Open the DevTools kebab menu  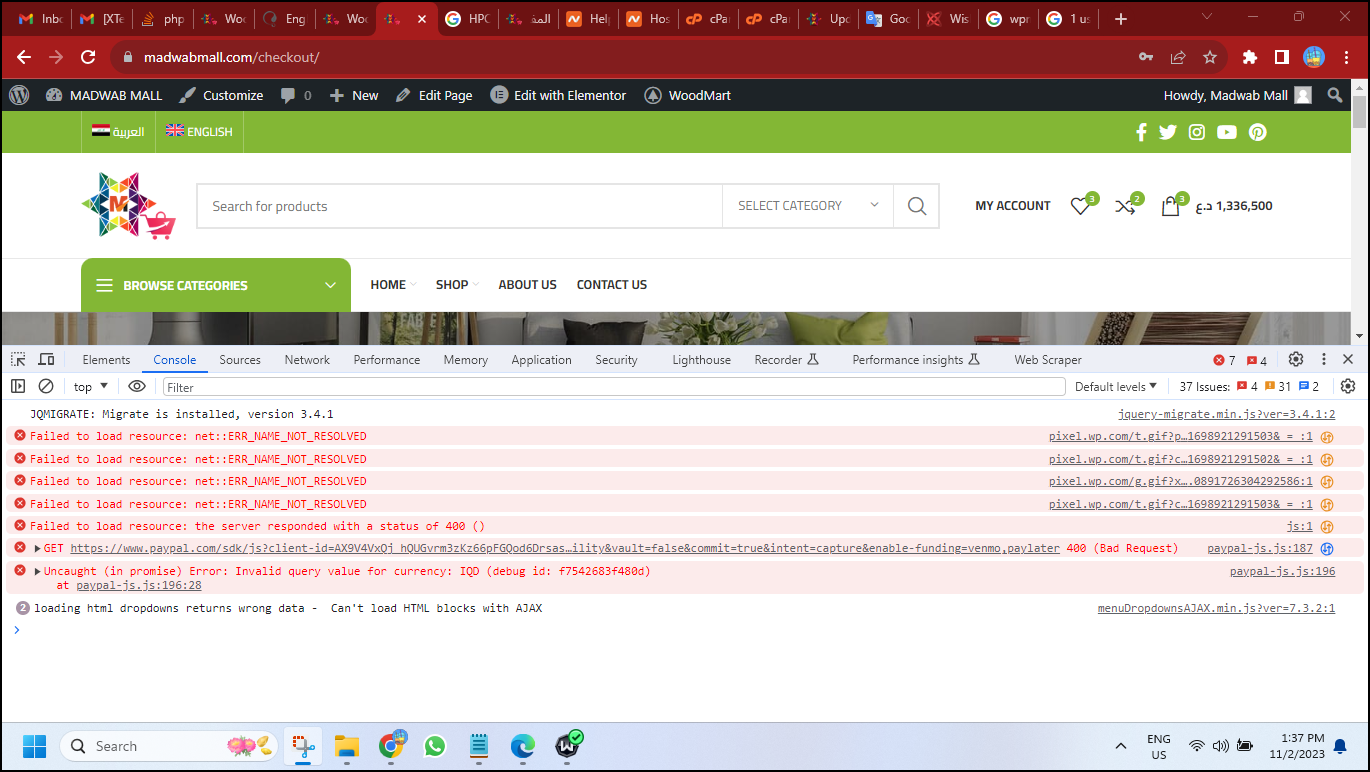(1324, 359)
